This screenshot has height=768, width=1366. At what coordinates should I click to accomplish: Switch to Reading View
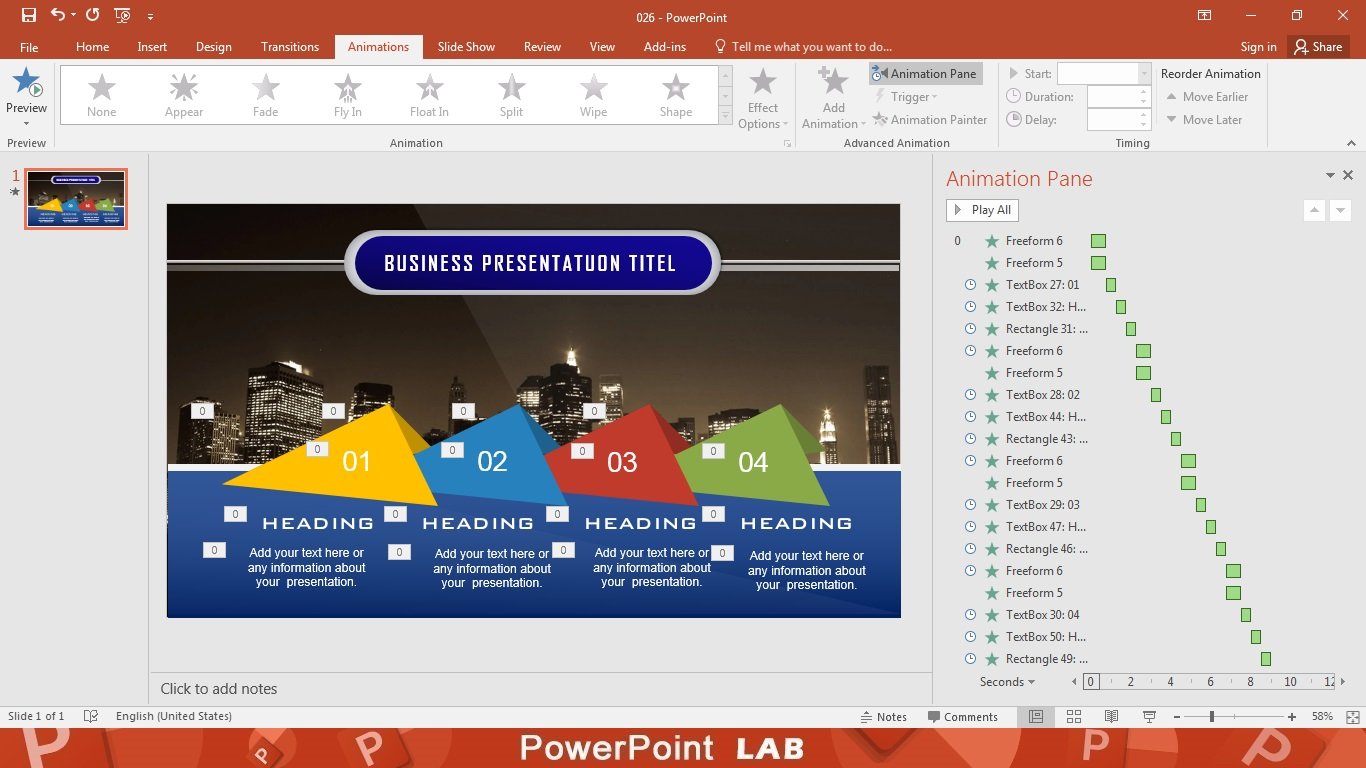(x=1111, y=717)
